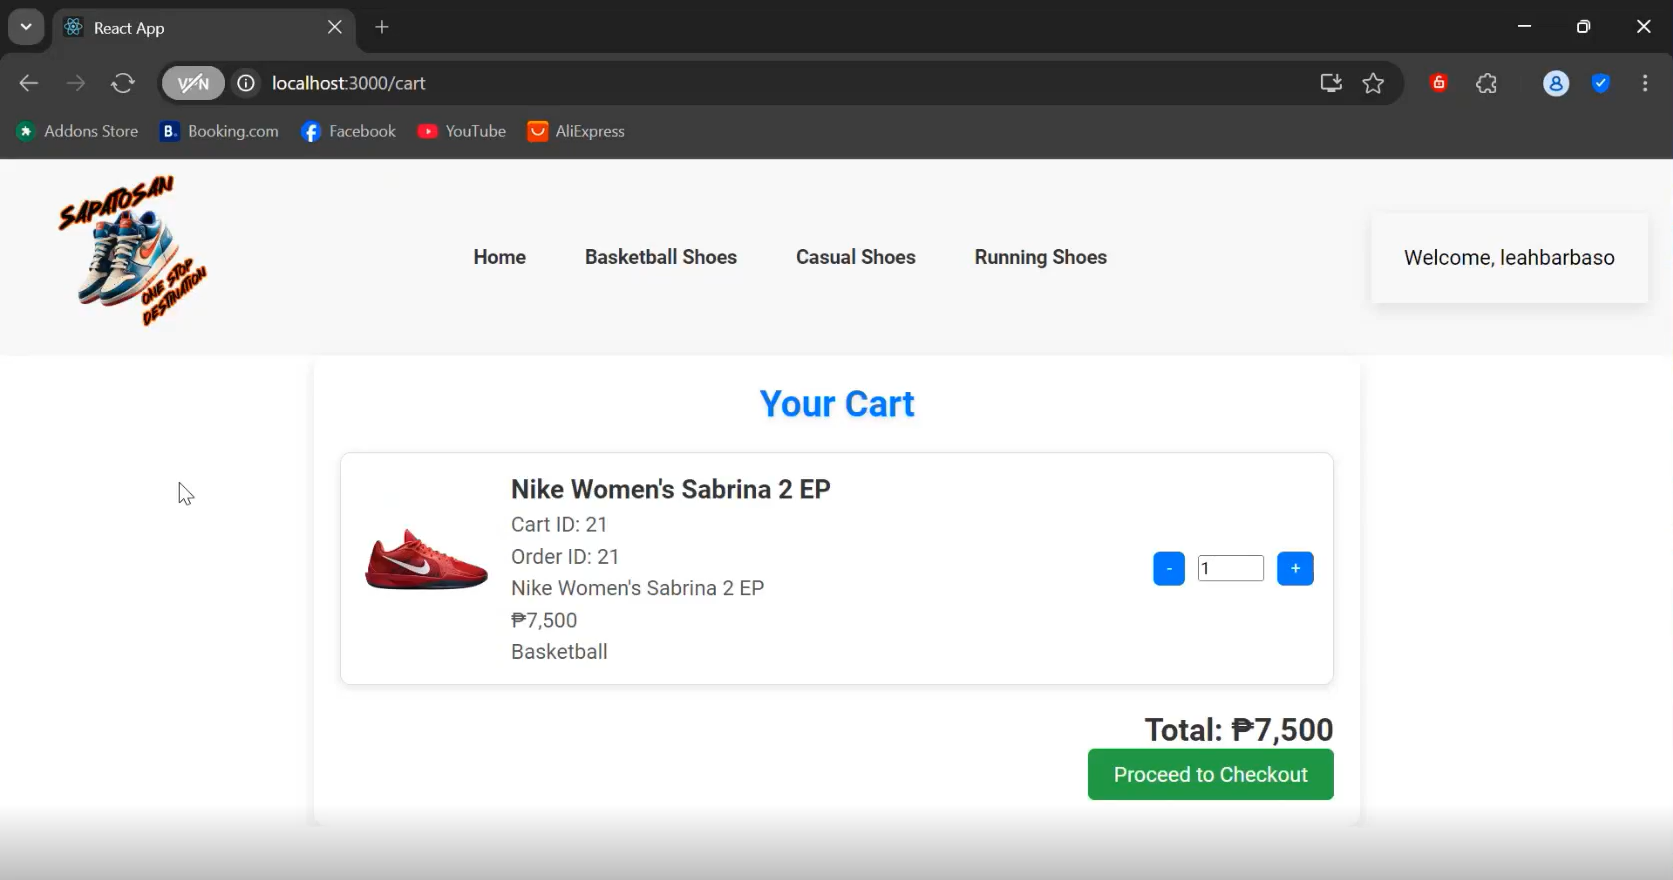Click the 'Order ID: 21' text
This screenshot has height=880, width=1673.
pos(565,556)
